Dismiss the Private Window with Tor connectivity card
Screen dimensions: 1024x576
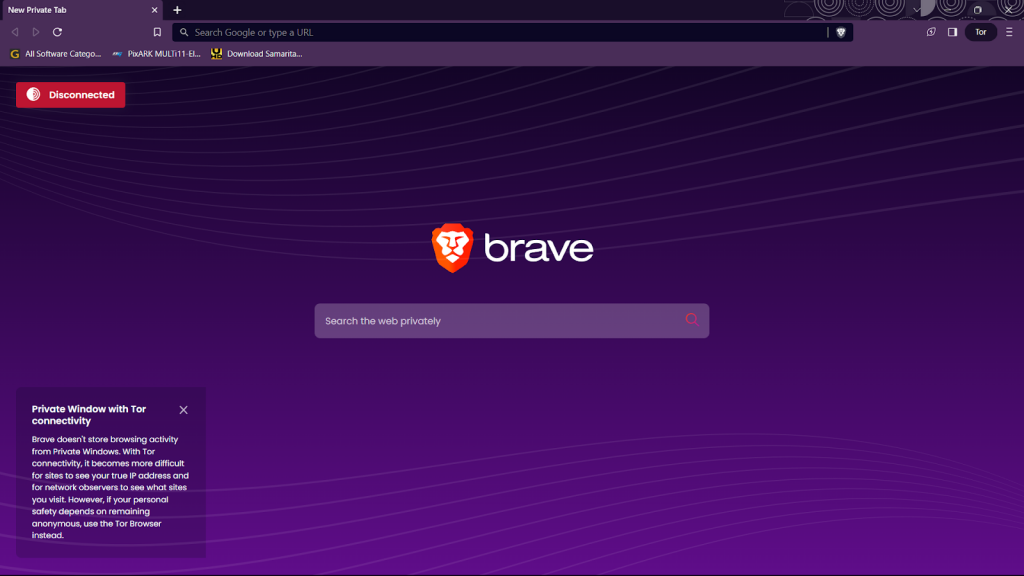pos(184,410)
